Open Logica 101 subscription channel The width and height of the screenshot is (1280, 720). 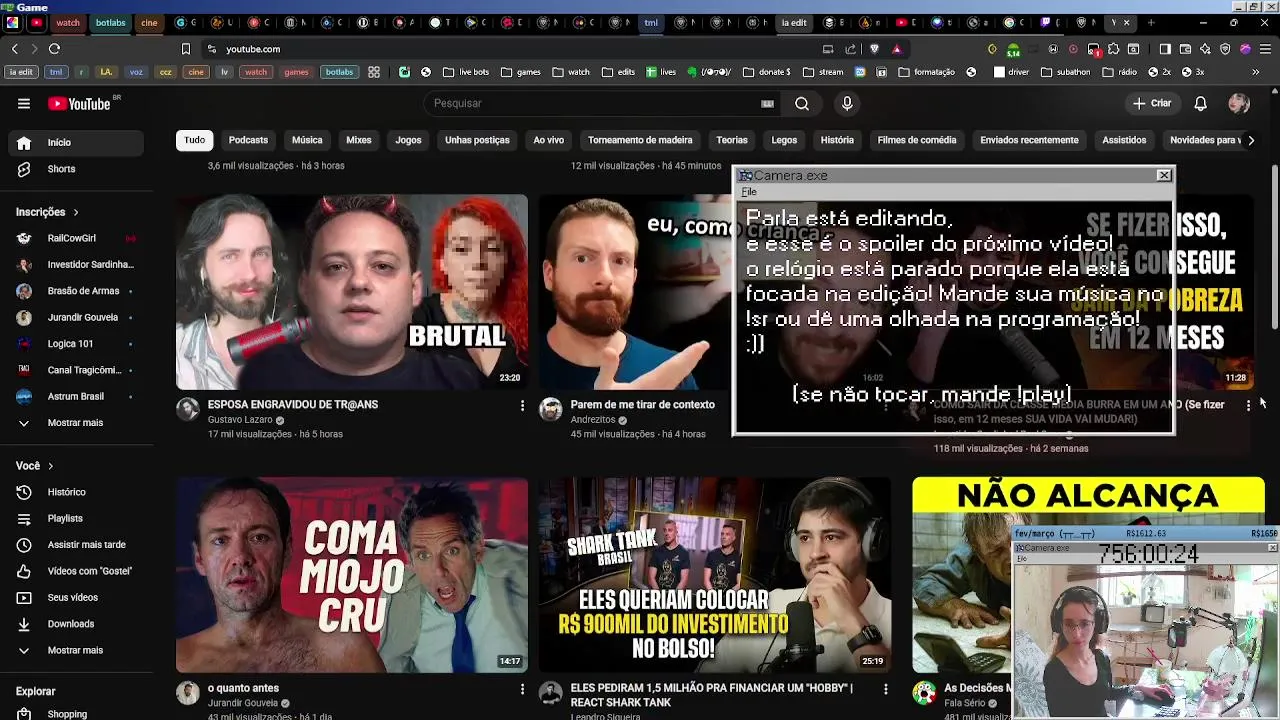tap(77, 344)
